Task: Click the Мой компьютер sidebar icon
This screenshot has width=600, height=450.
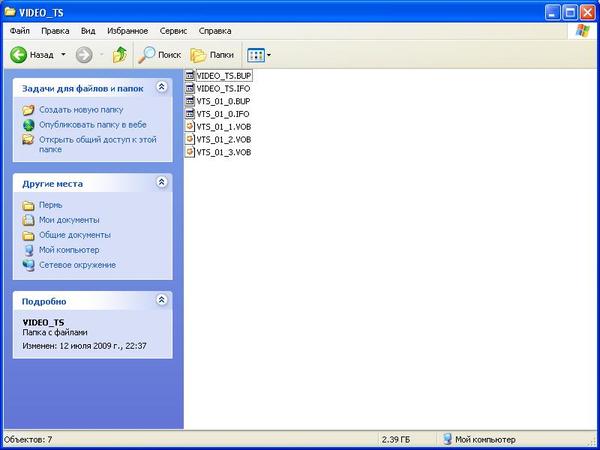Action: [x=28, y=250]
